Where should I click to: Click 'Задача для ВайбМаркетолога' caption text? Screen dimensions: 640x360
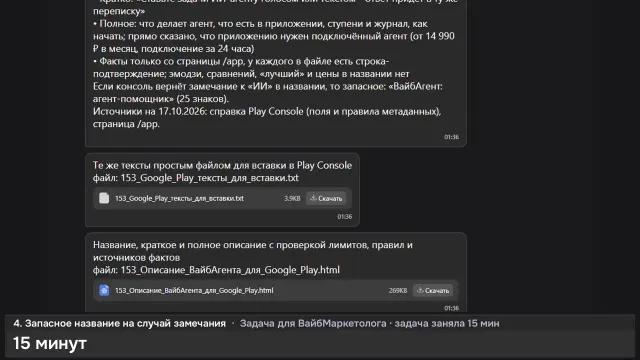coord(313,323)
